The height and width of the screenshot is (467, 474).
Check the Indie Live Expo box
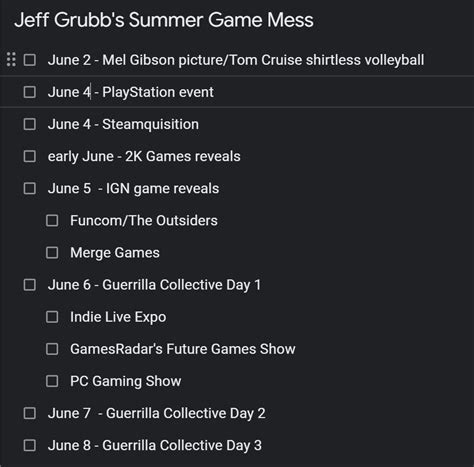point(52,317)
